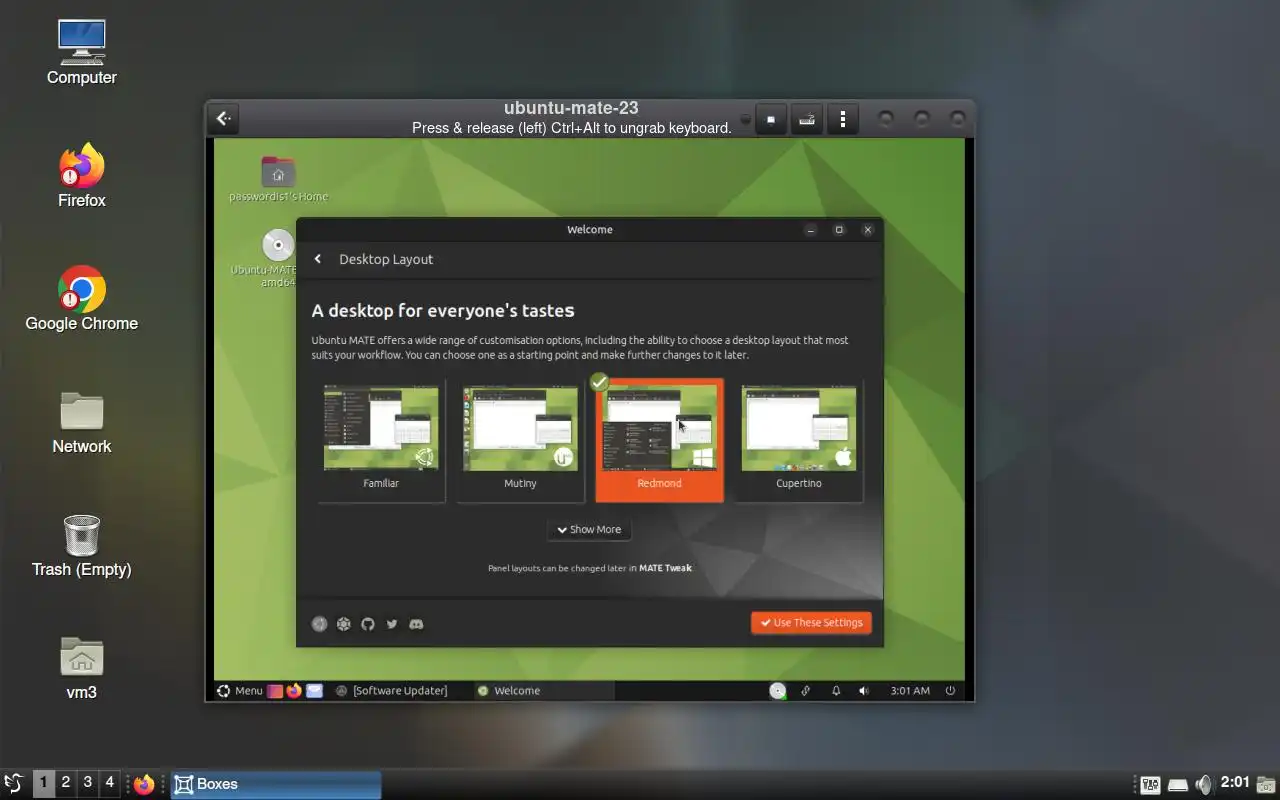Open the Ubuntu MATE website icon
Screen dimensions: 1280x800
[x=319, y=624]
